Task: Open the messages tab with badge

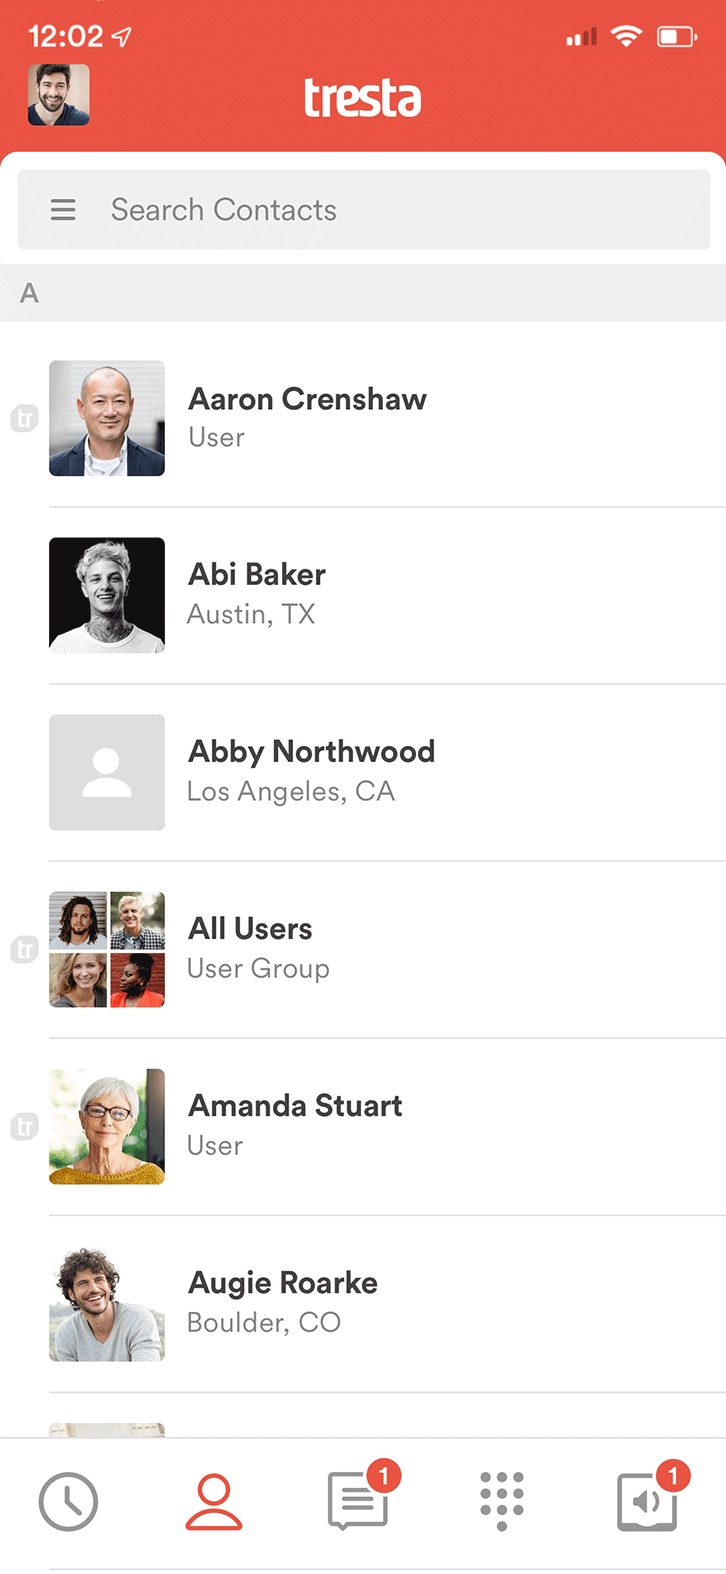Action: [359, 1501]
